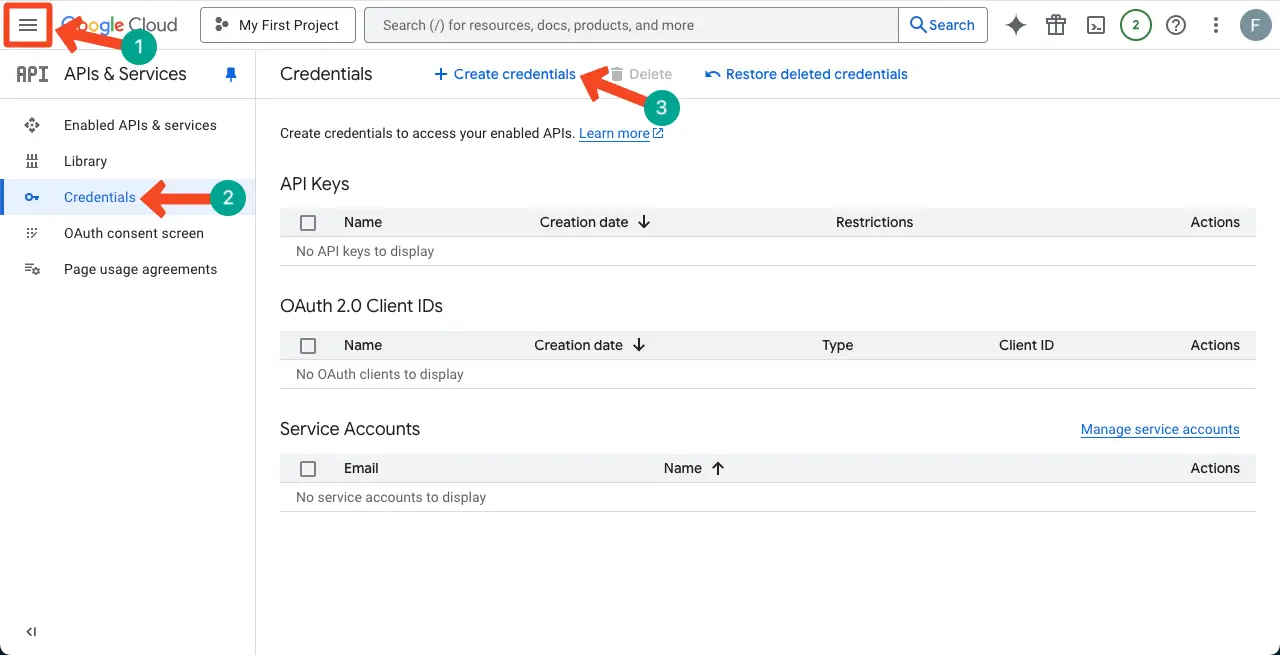Activate Cloud Shell terminal icon
The image size is (1280, 655).
pyautogui.click(x=1096, y=25)
